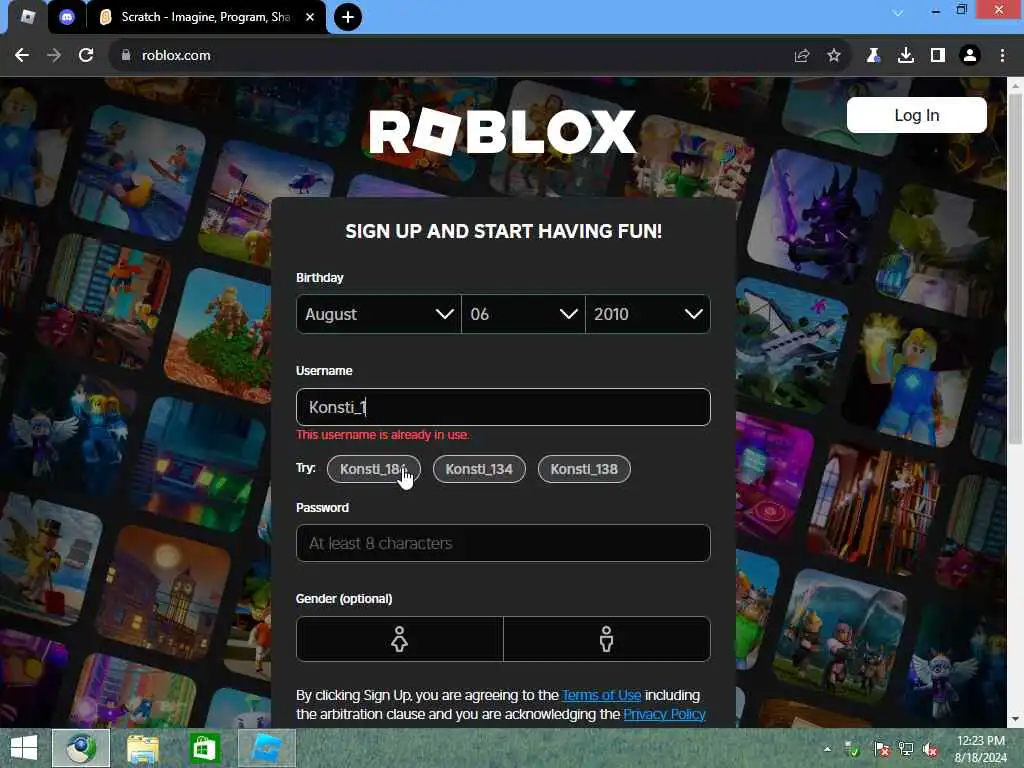1024x768 pixels.
Task: Open Microsoft Store from taskbar
Action: coord(204,748)
